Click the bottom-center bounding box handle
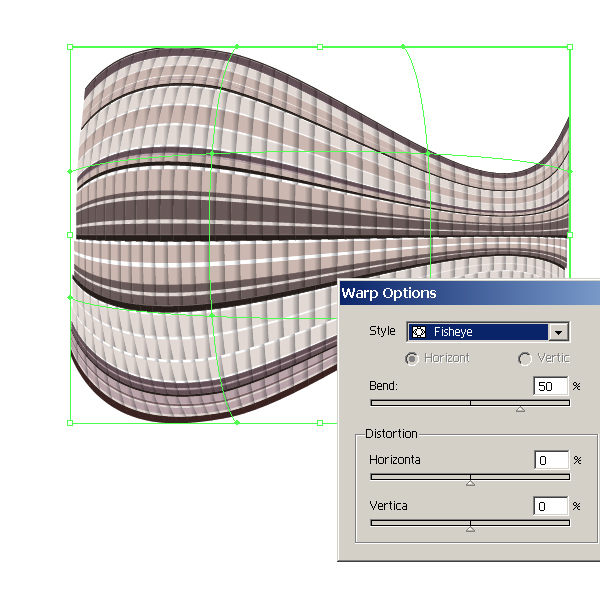The image size is (600, 600). pyautogui.click(x=320, y=423)
